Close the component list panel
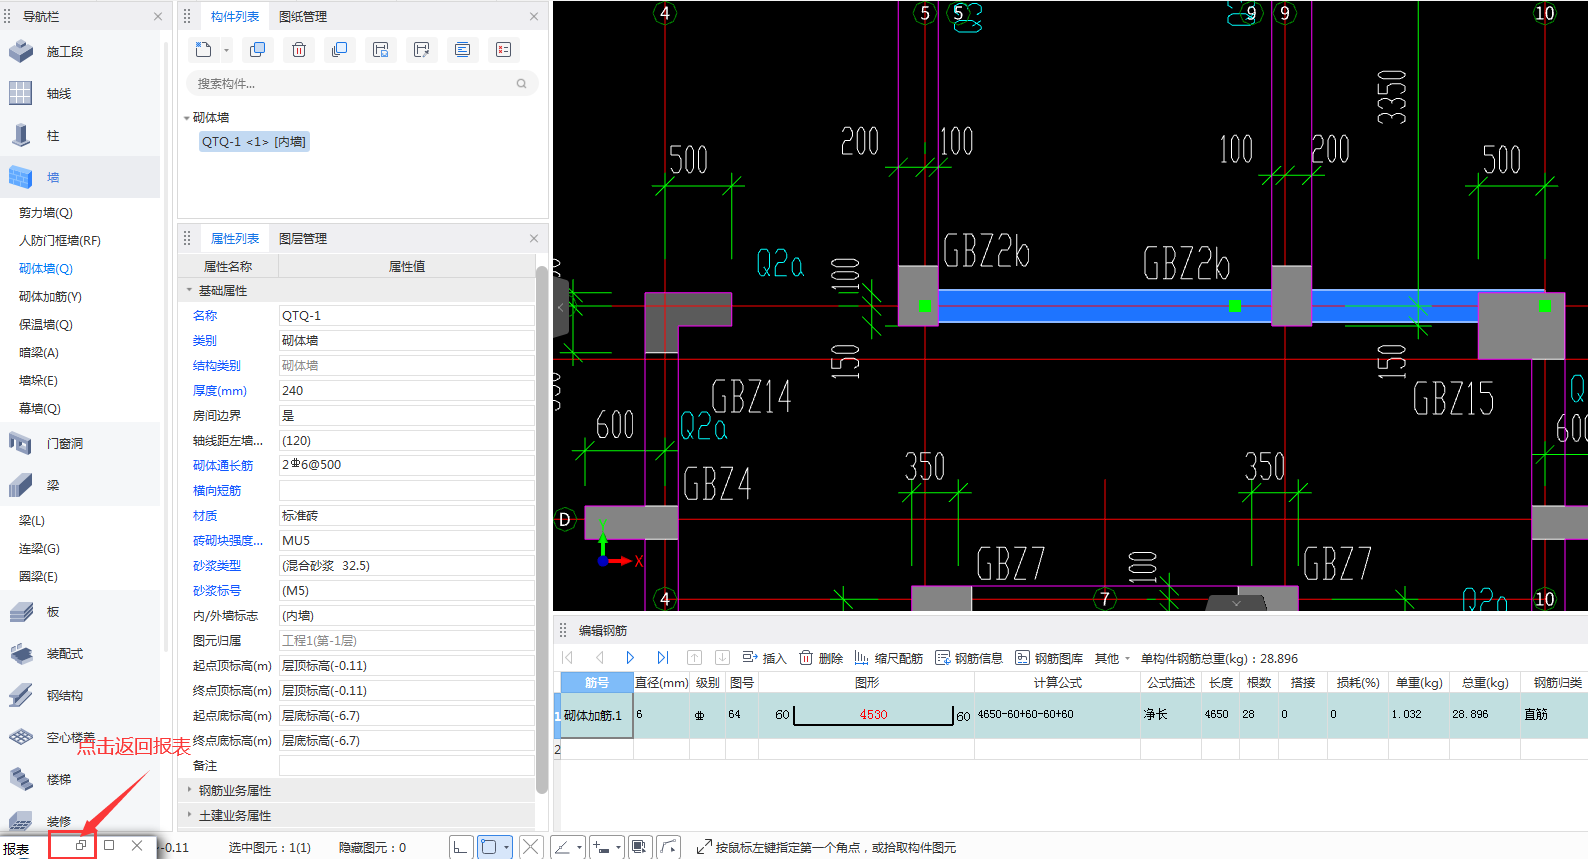This screenshot has height=859, width=1588. click(x=533, y=16)
